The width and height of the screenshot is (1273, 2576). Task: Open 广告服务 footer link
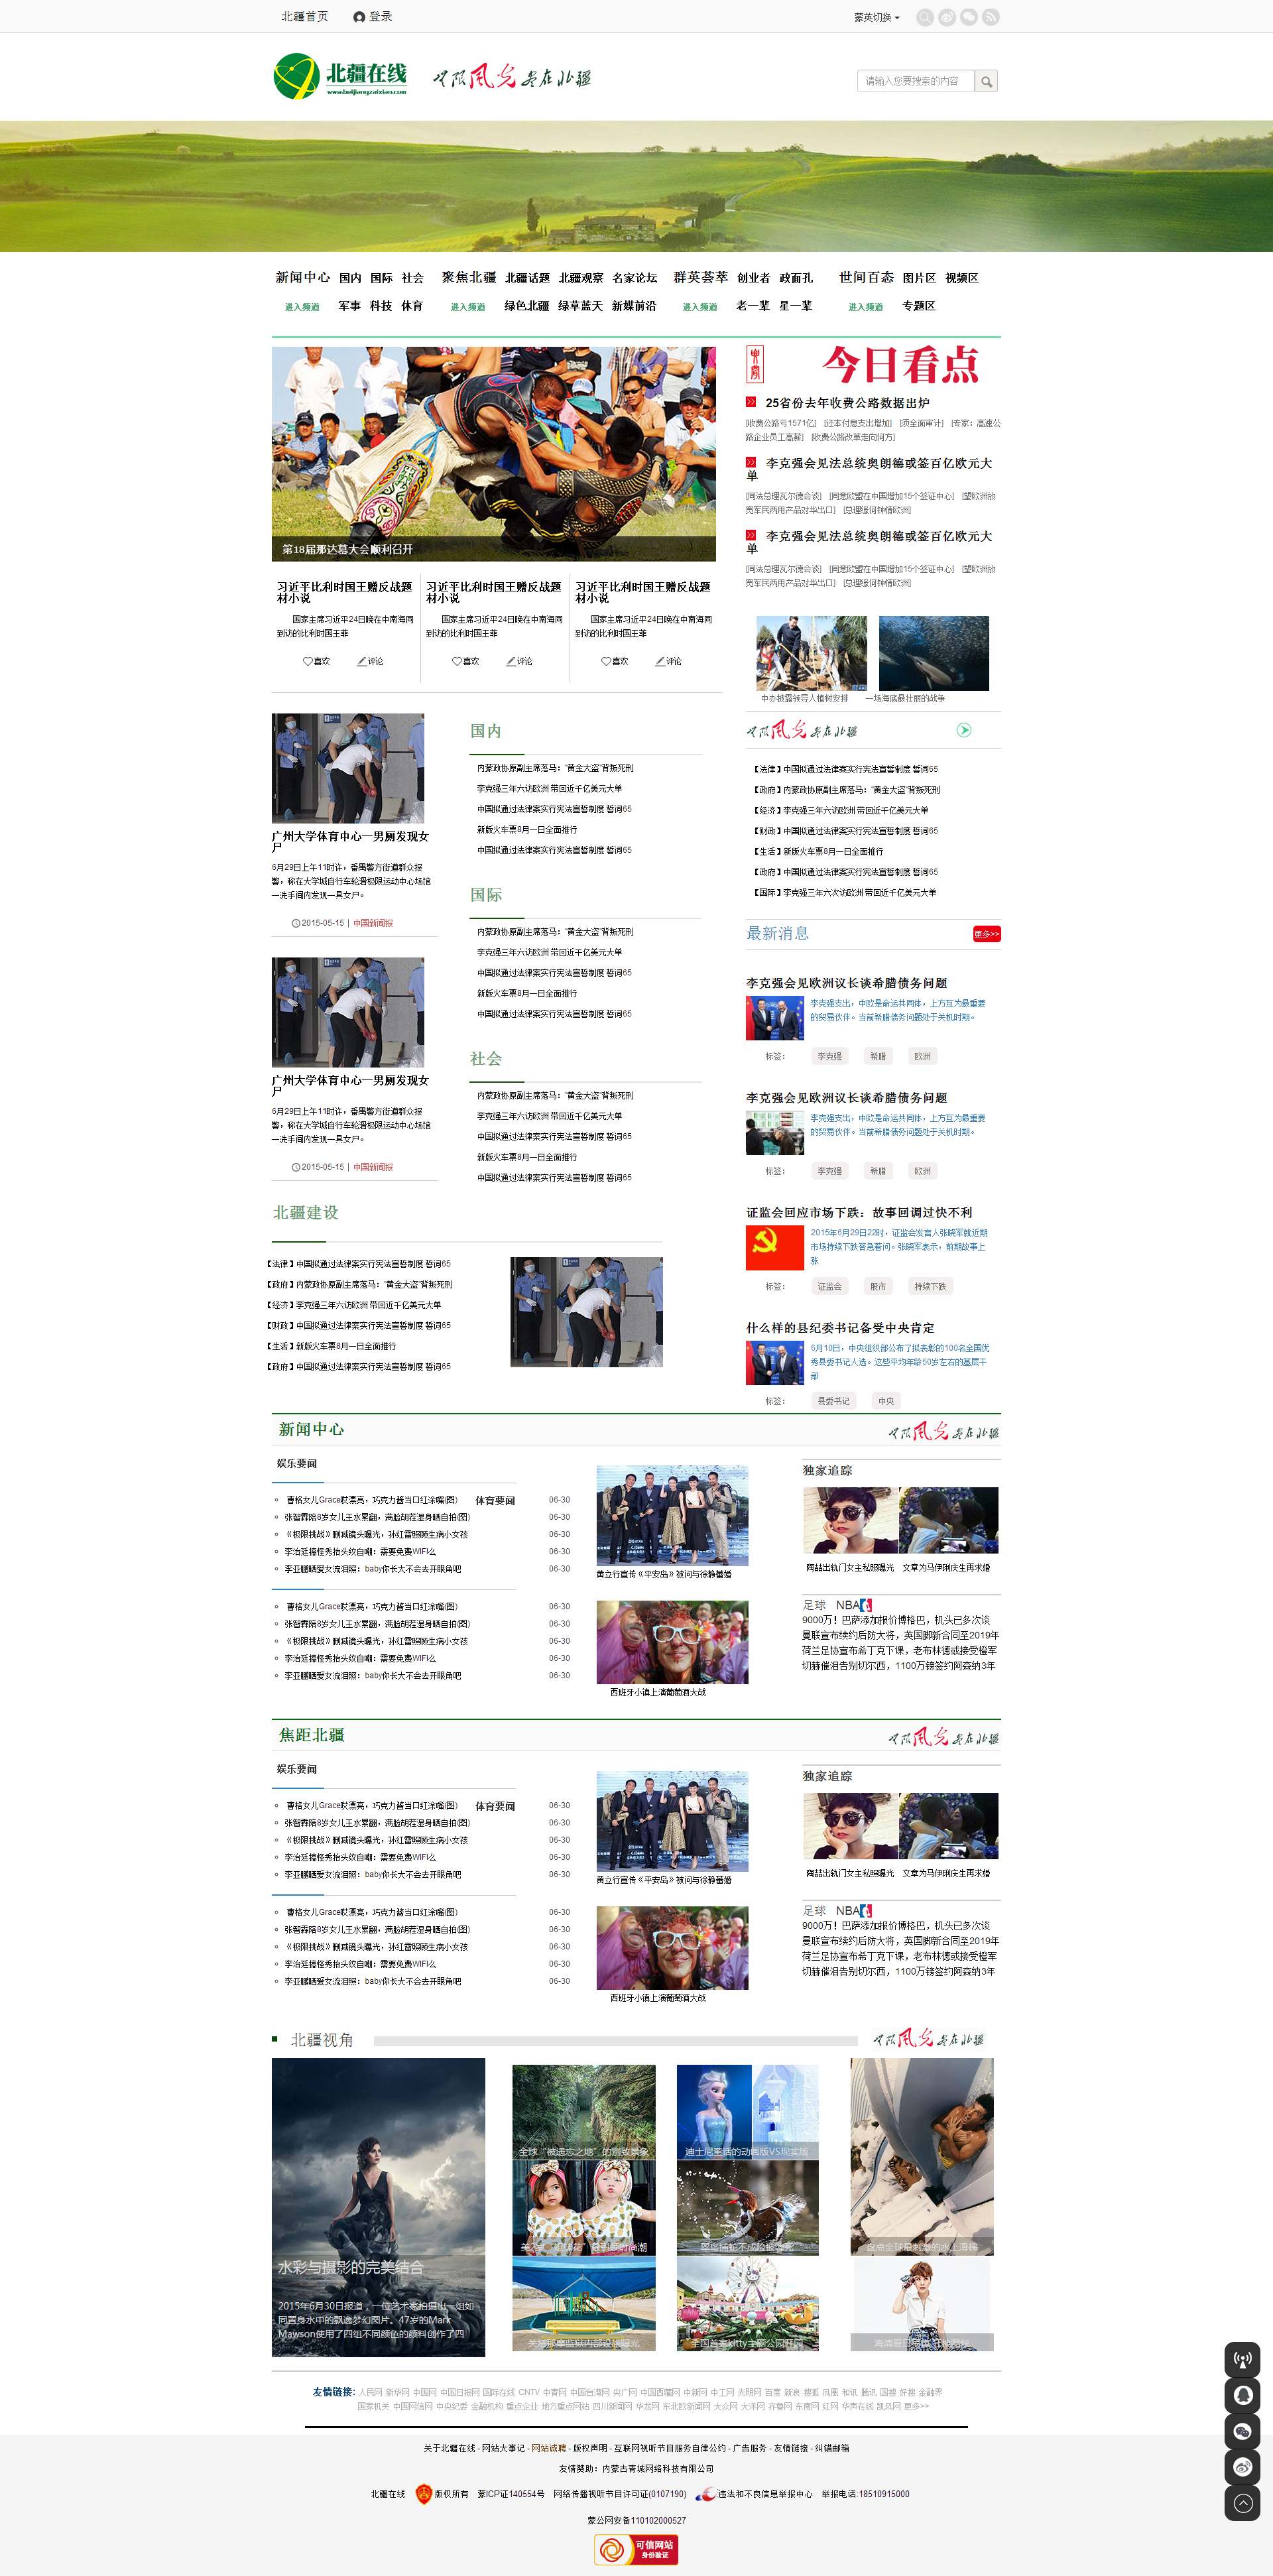pyautogui.click(x=750, y=2448)
